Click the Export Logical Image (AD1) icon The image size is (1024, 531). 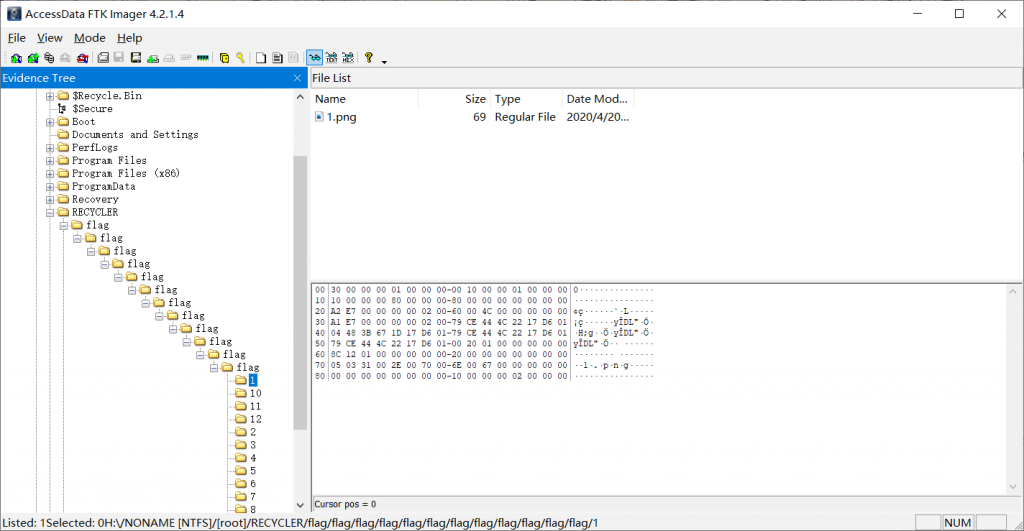point(136,58)
